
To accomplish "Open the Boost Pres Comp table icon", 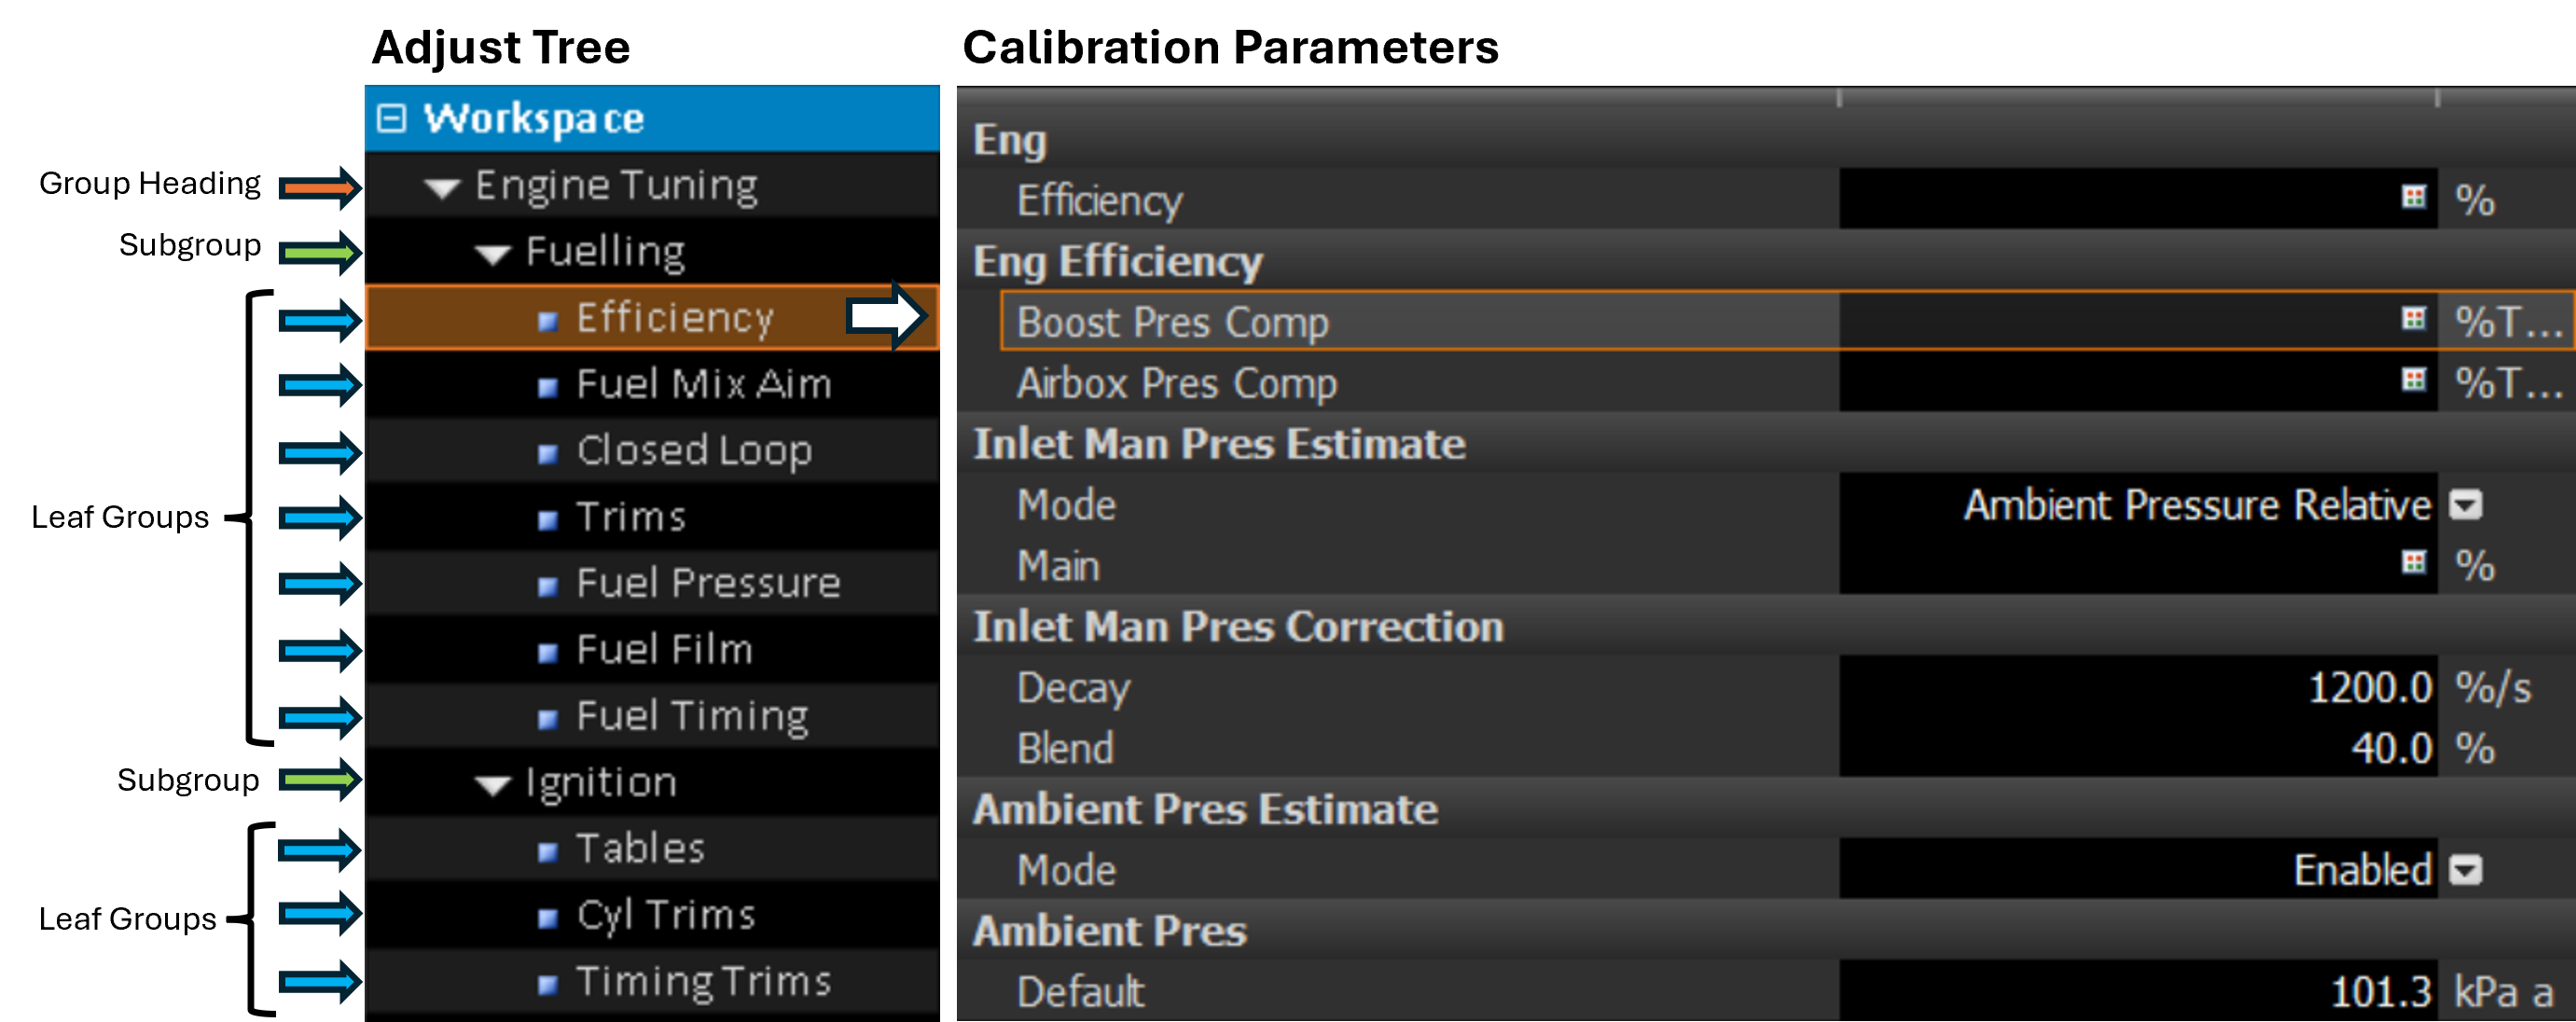I will (x=2413, y=319).
